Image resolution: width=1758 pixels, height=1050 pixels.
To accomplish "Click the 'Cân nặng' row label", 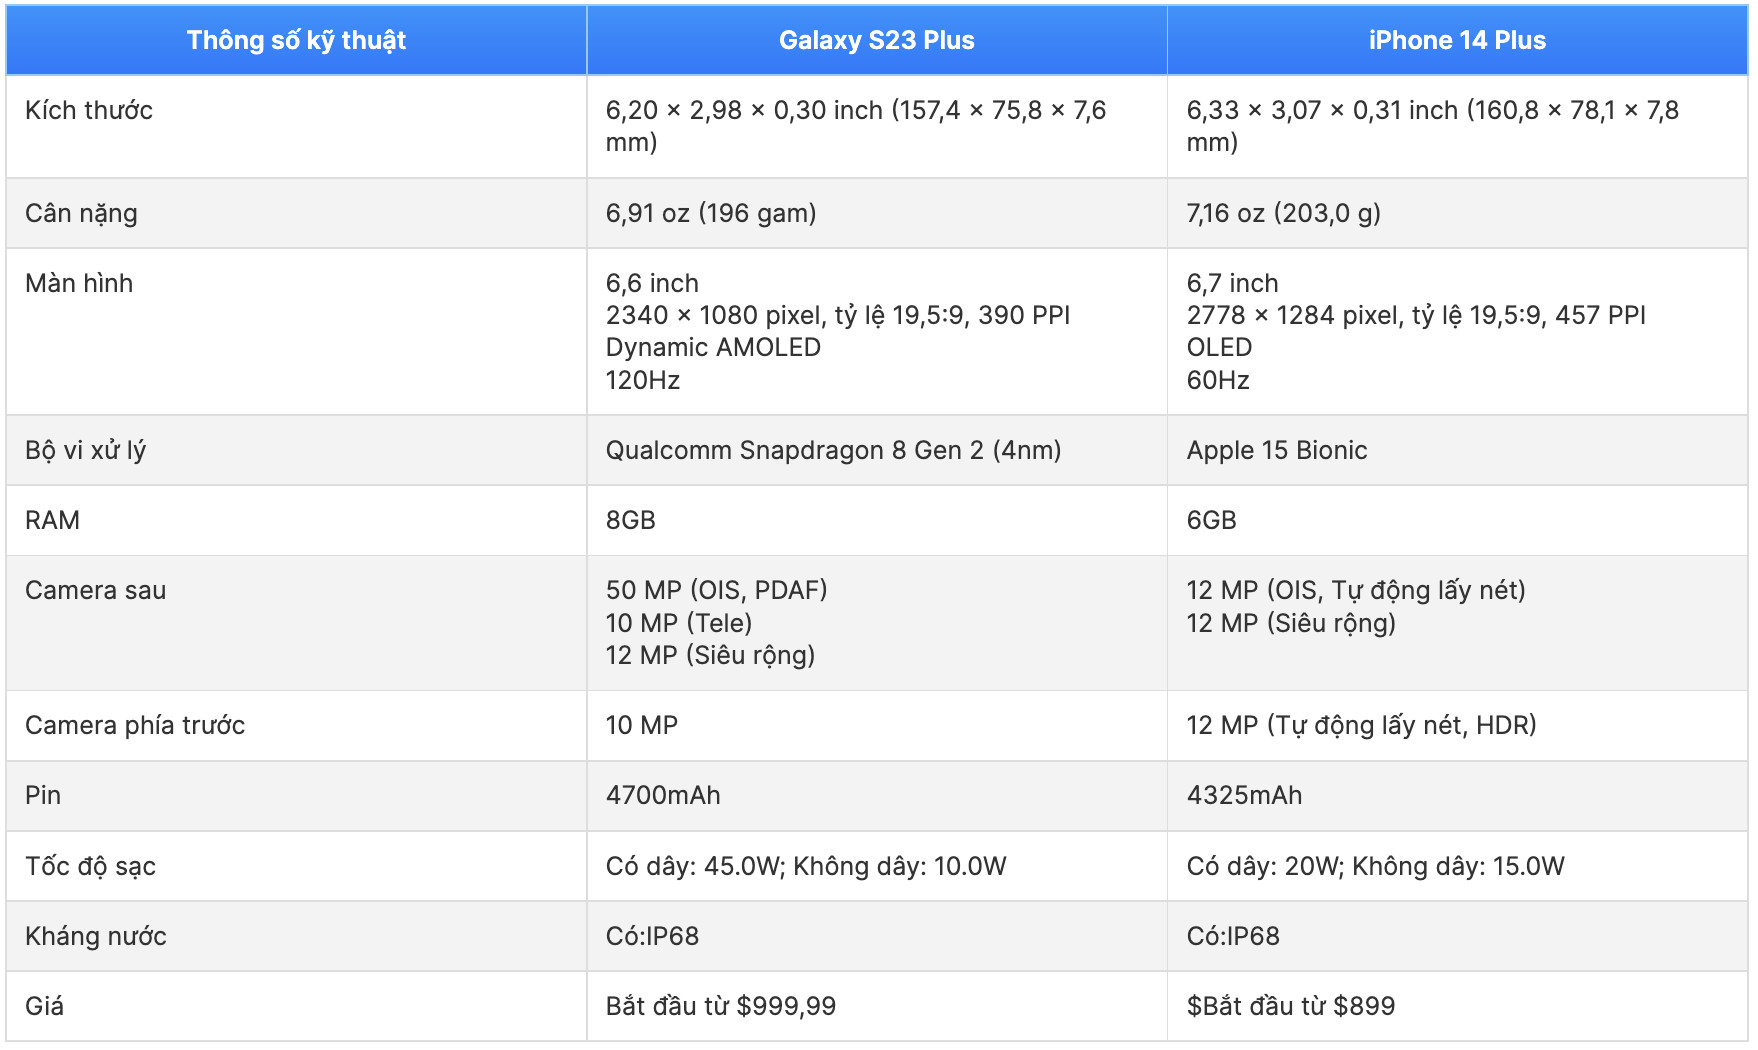I will (x=81, y=213).
